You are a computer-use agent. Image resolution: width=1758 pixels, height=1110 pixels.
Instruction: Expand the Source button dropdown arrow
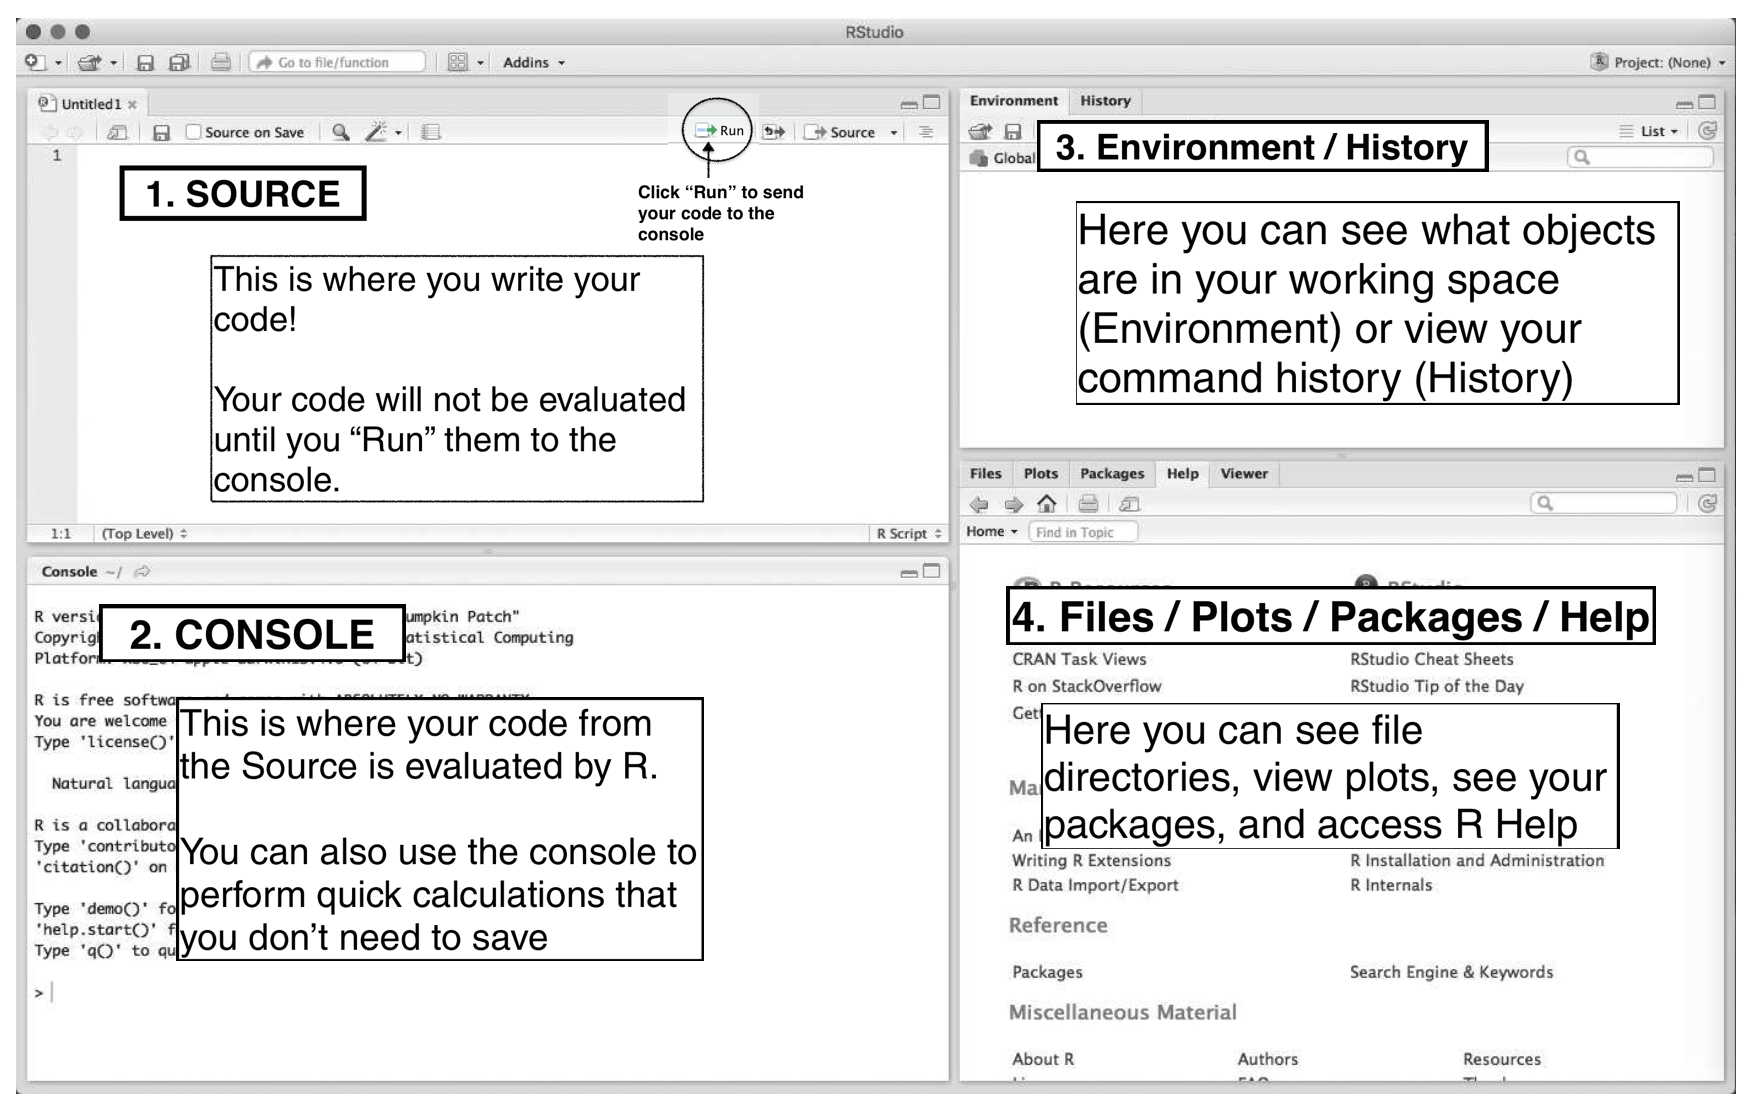tap(894, 133)
